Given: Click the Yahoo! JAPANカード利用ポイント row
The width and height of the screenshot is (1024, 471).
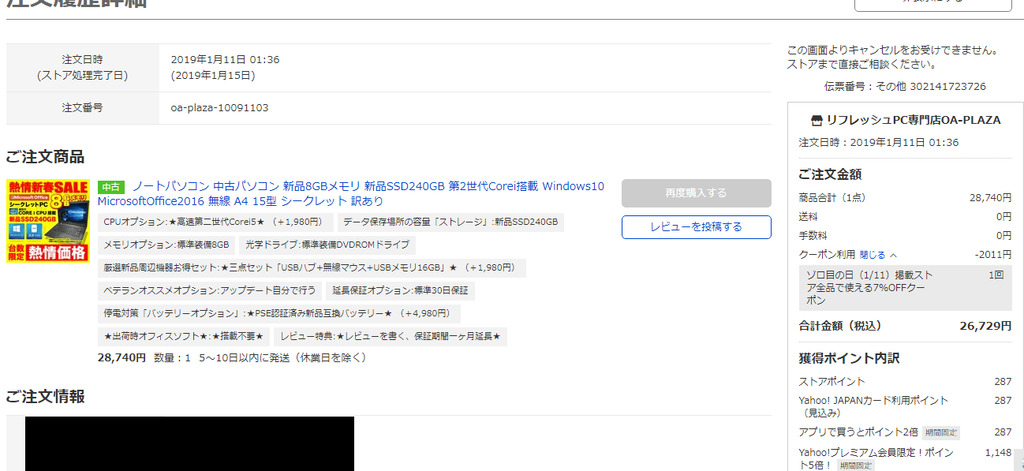Looking at the screenshot, I should click(x=905, y=406).
